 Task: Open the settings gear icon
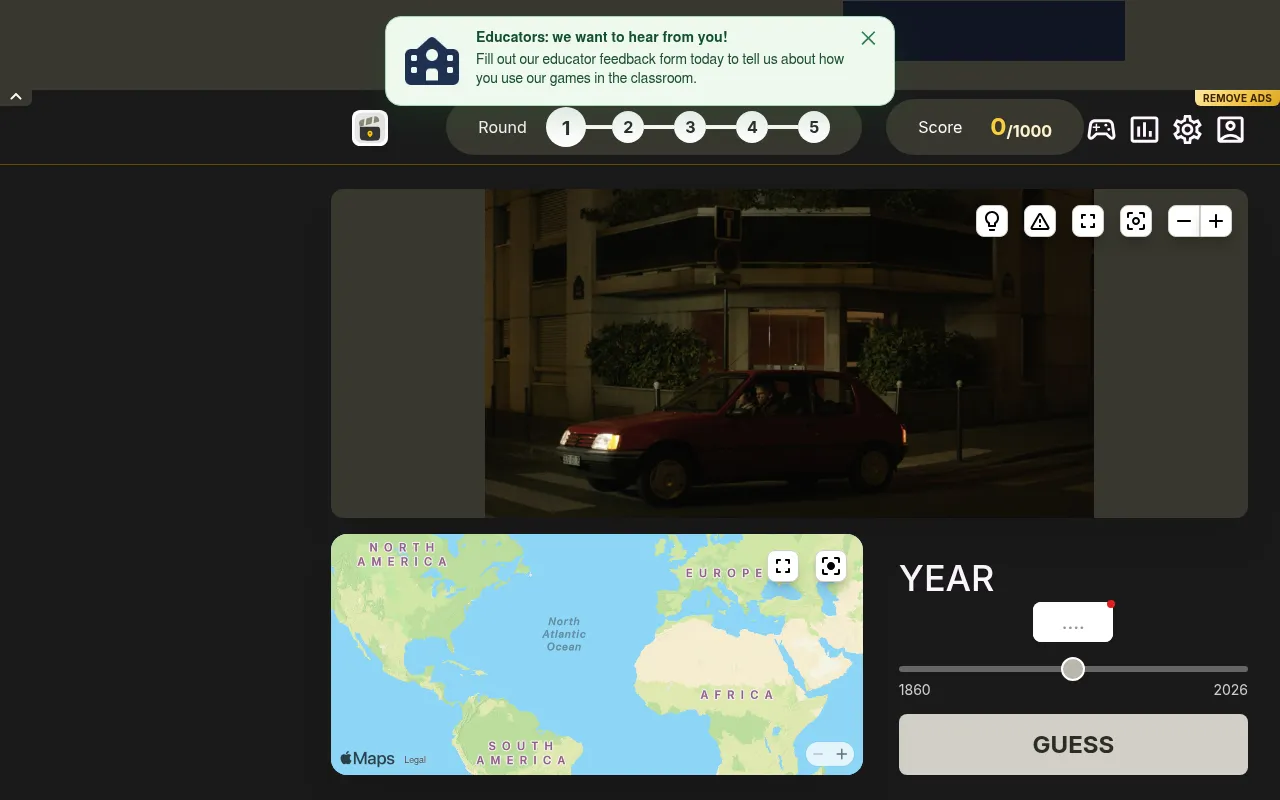point(1187,129)
